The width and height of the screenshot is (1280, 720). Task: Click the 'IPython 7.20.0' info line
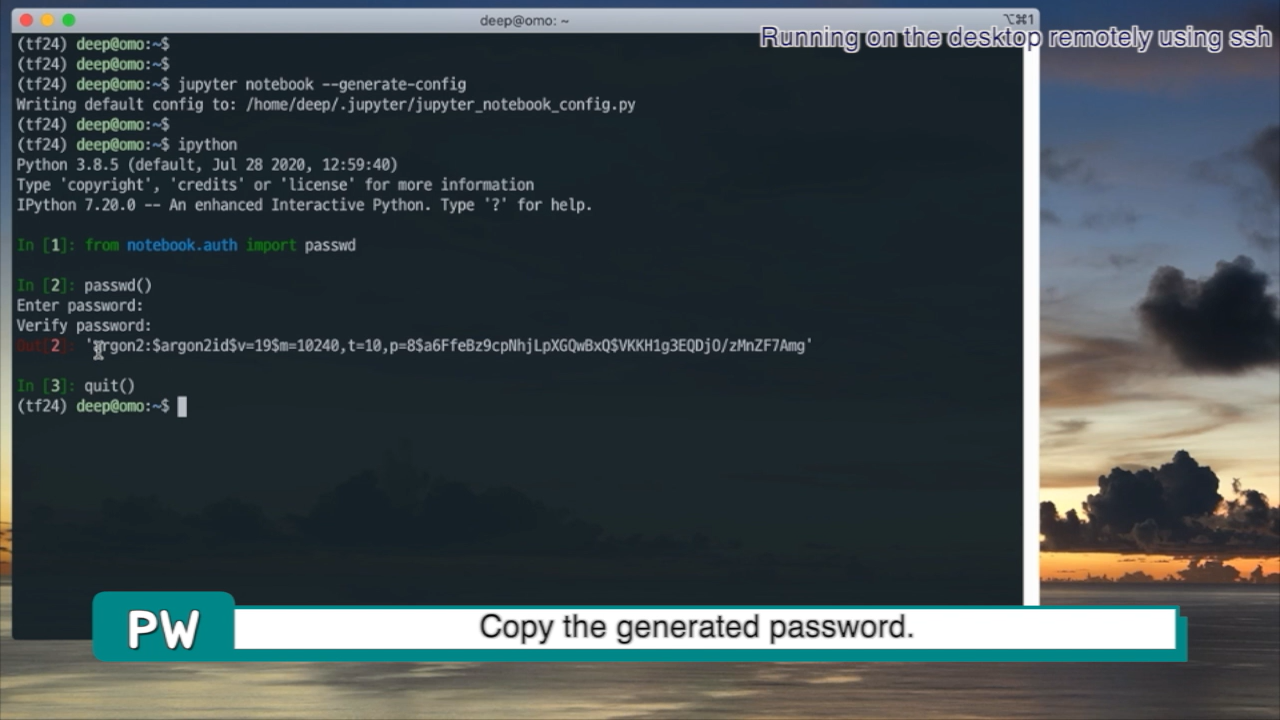(304, 205)
